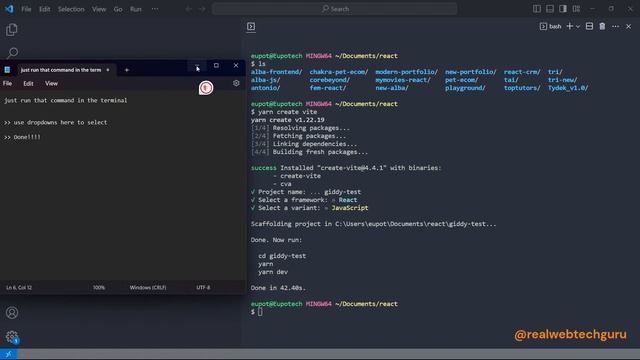Expand the hidden menu items ellipsis
640x360 pixels.
(155, 9)
